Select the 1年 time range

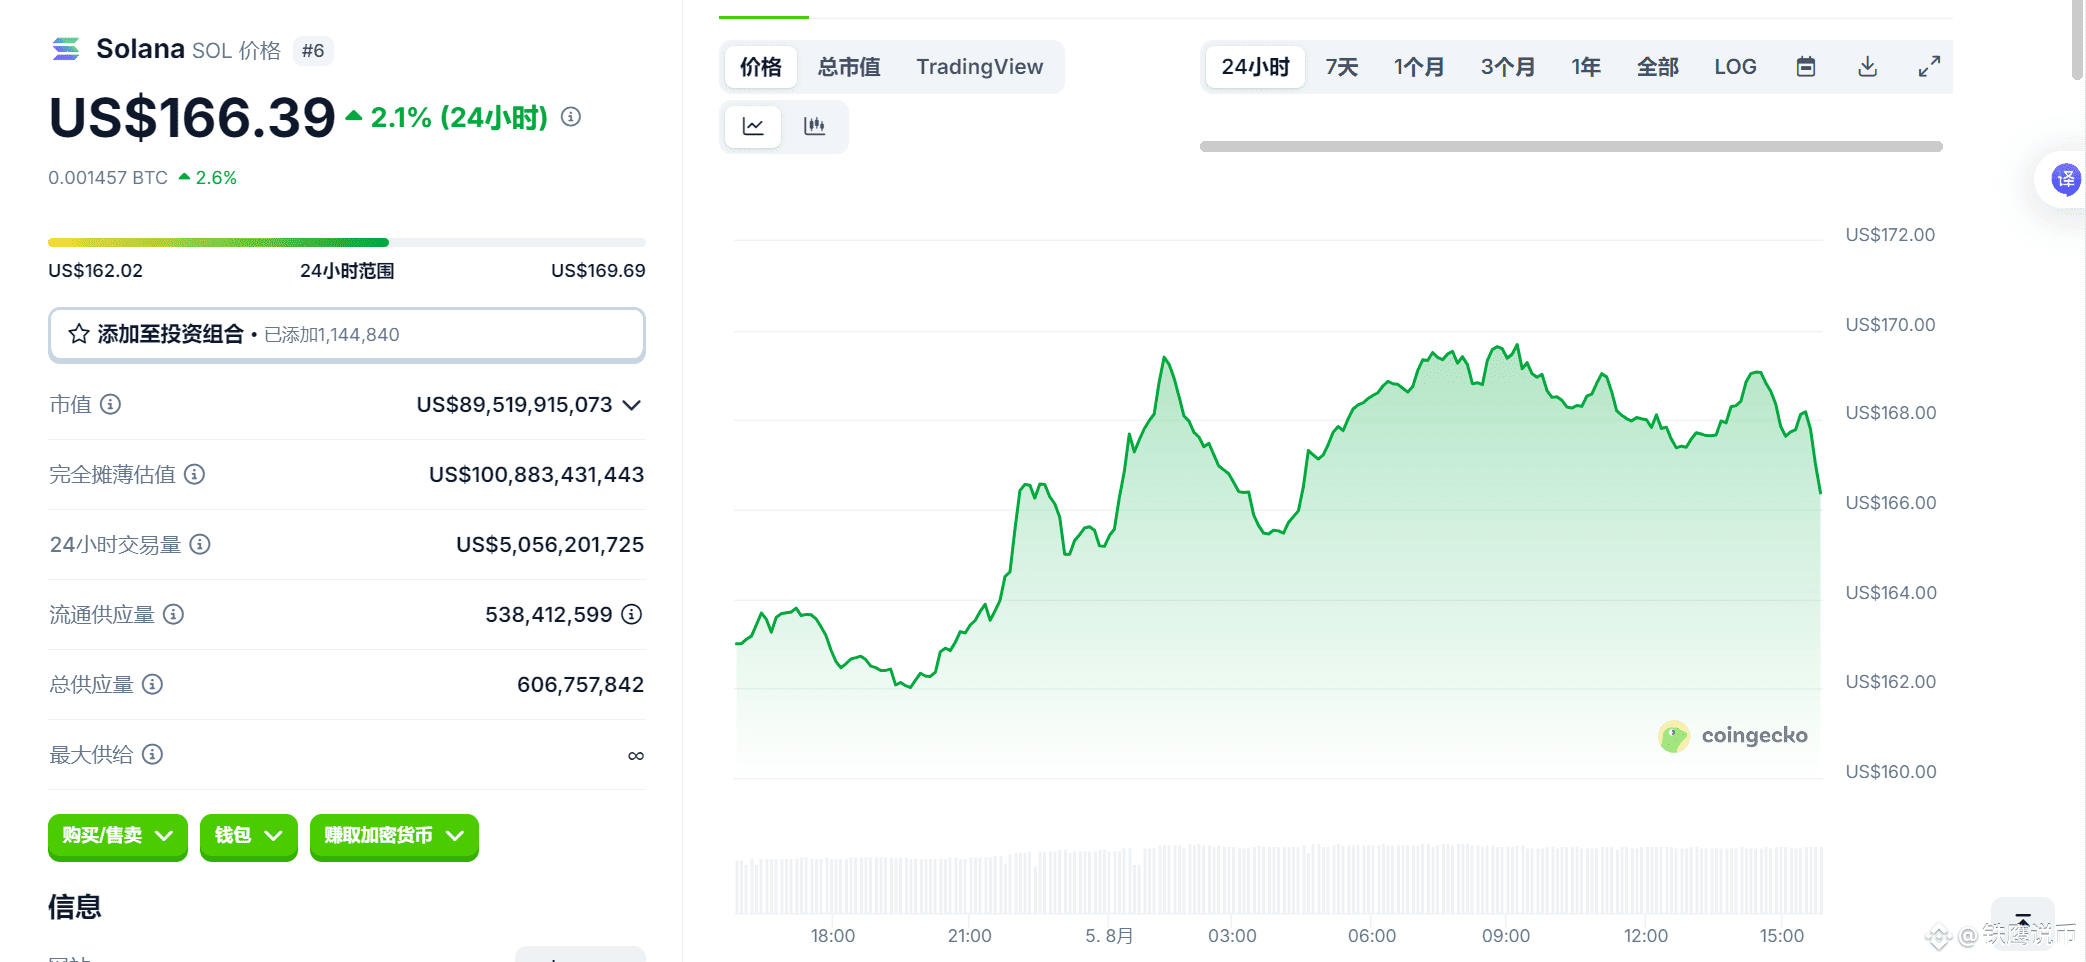point(1585,67)
